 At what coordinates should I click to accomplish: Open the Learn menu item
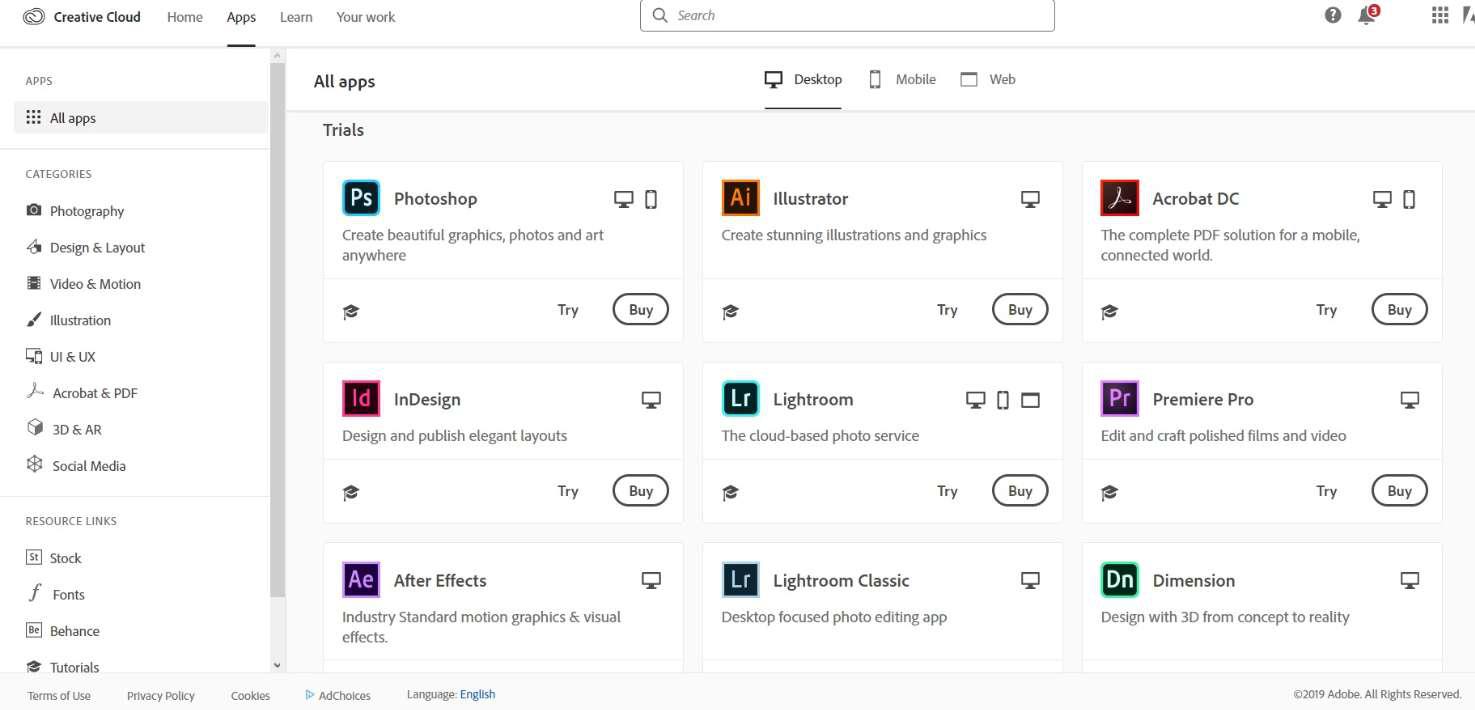tap(296, 17)
